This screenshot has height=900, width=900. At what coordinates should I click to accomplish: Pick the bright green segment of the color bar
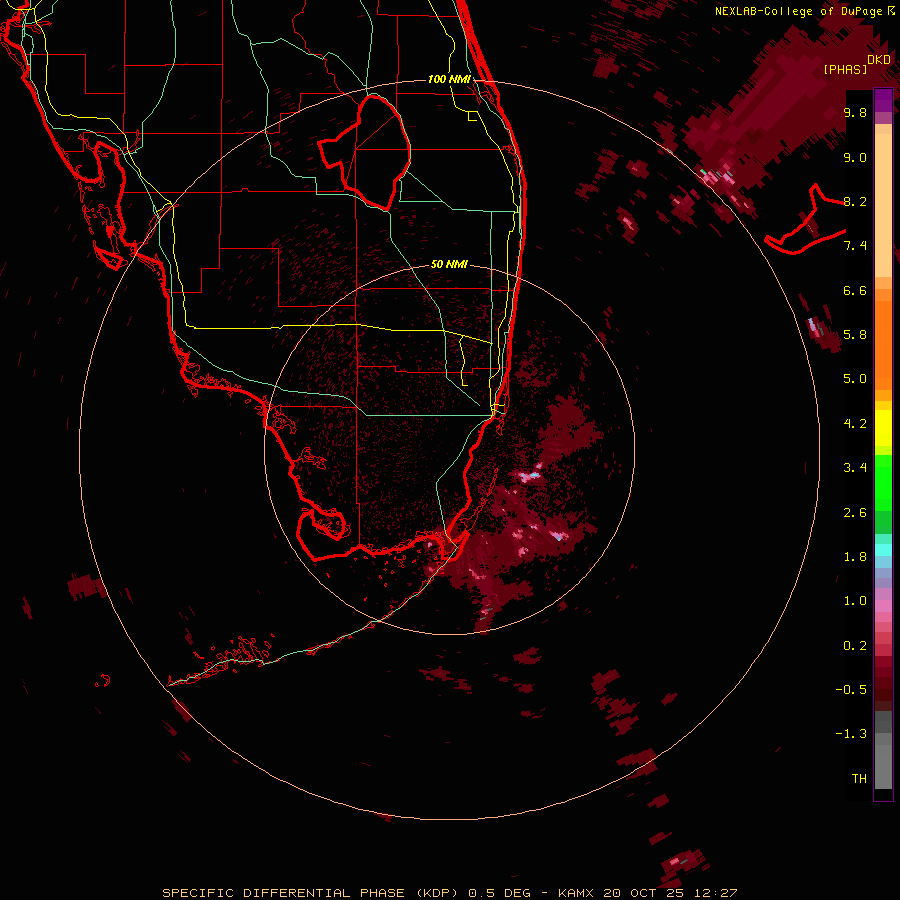883,483
